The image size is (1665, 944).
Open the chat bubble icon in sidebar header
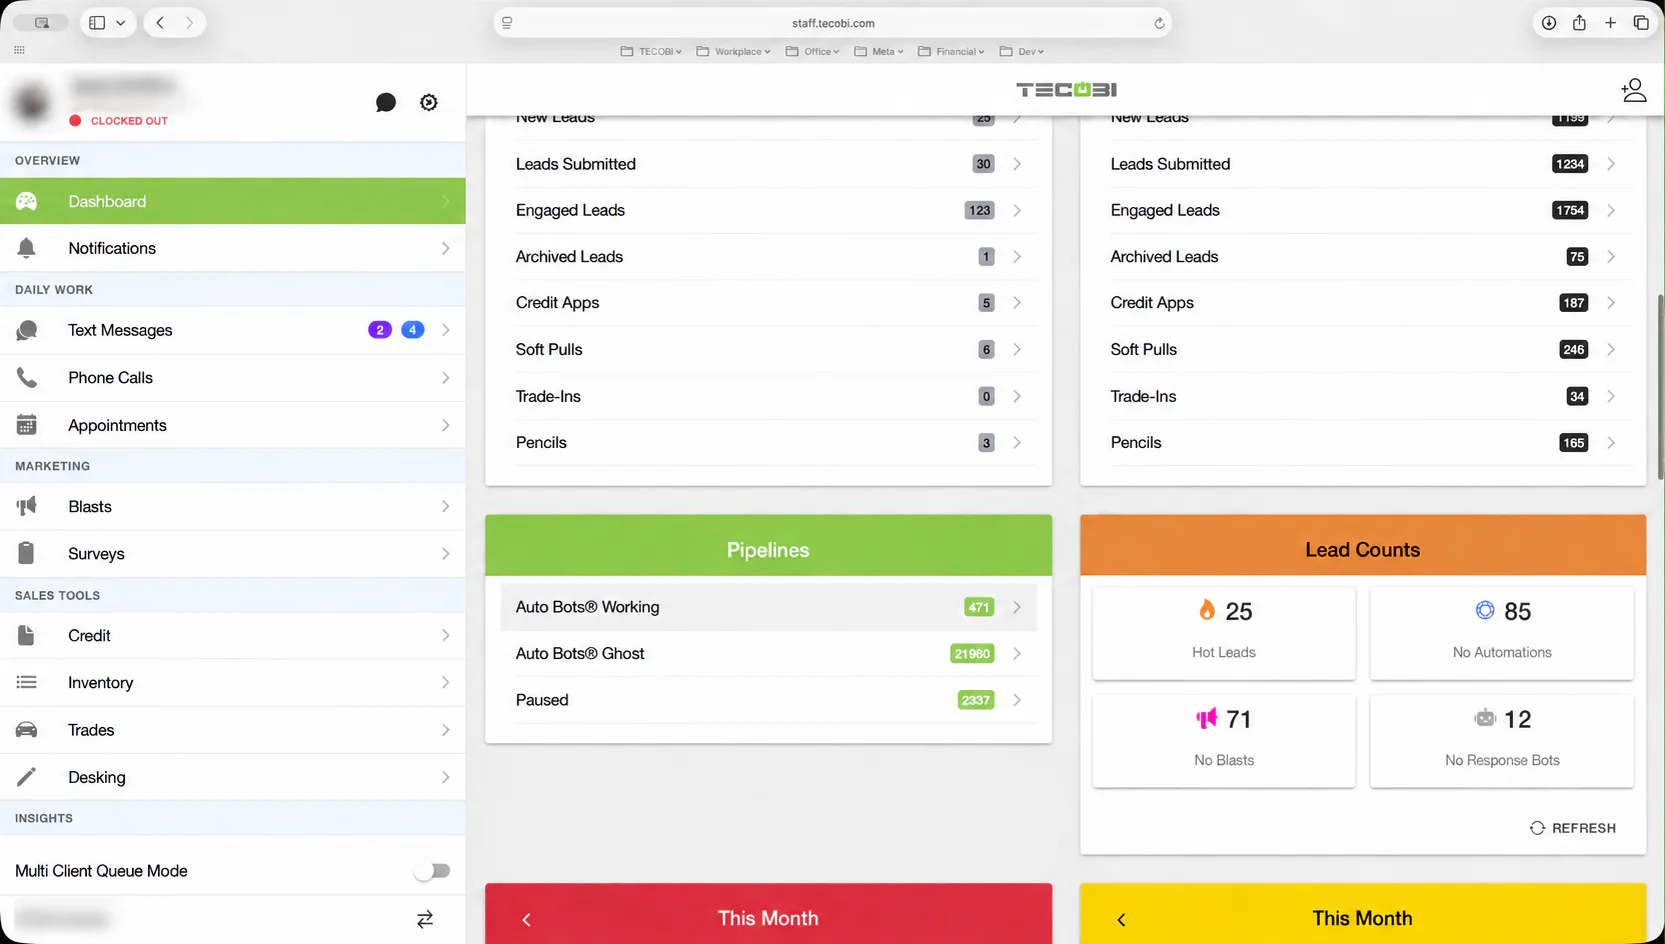pos(386,102)
